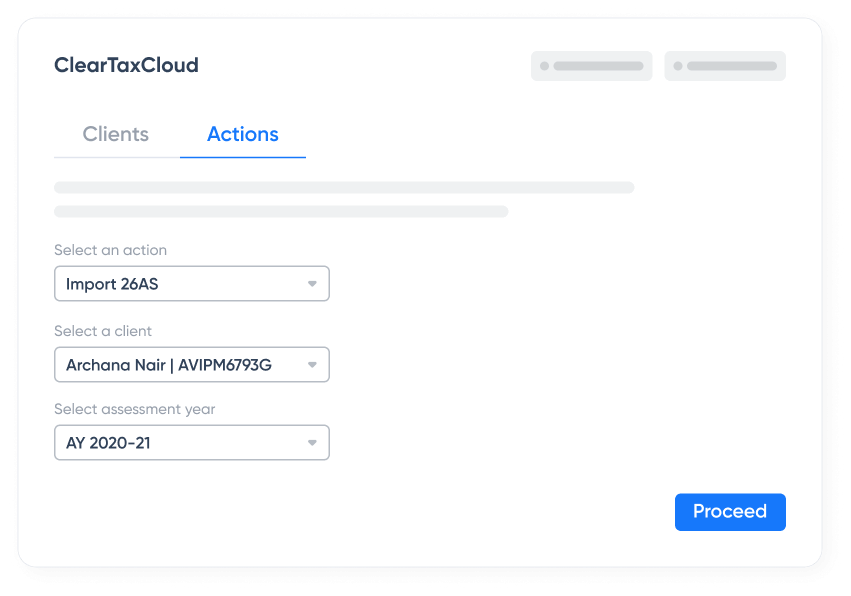The width and height of the screenshot is (851, 596).
Task: Open the client dropdown showing Archana Nair
Action: click(191, 364)
